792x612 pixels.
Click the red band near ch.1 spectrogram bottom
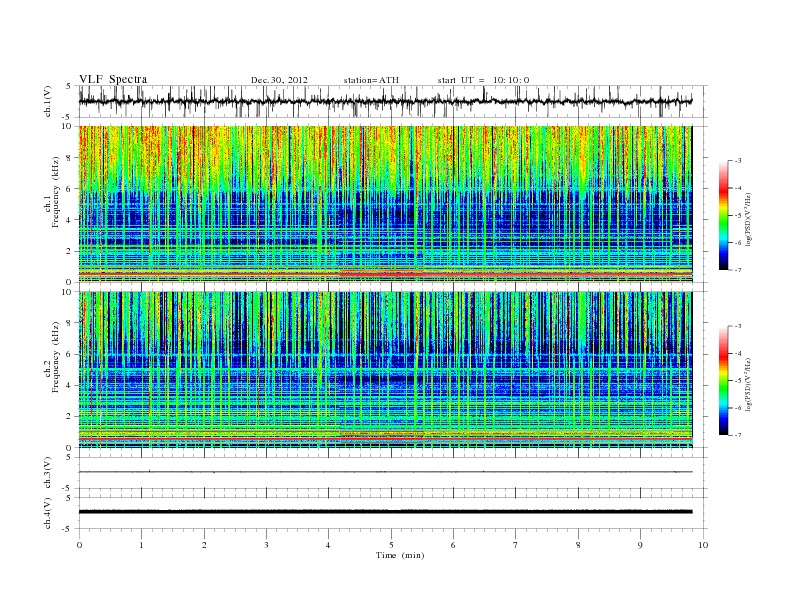click(x=385, y=274)
